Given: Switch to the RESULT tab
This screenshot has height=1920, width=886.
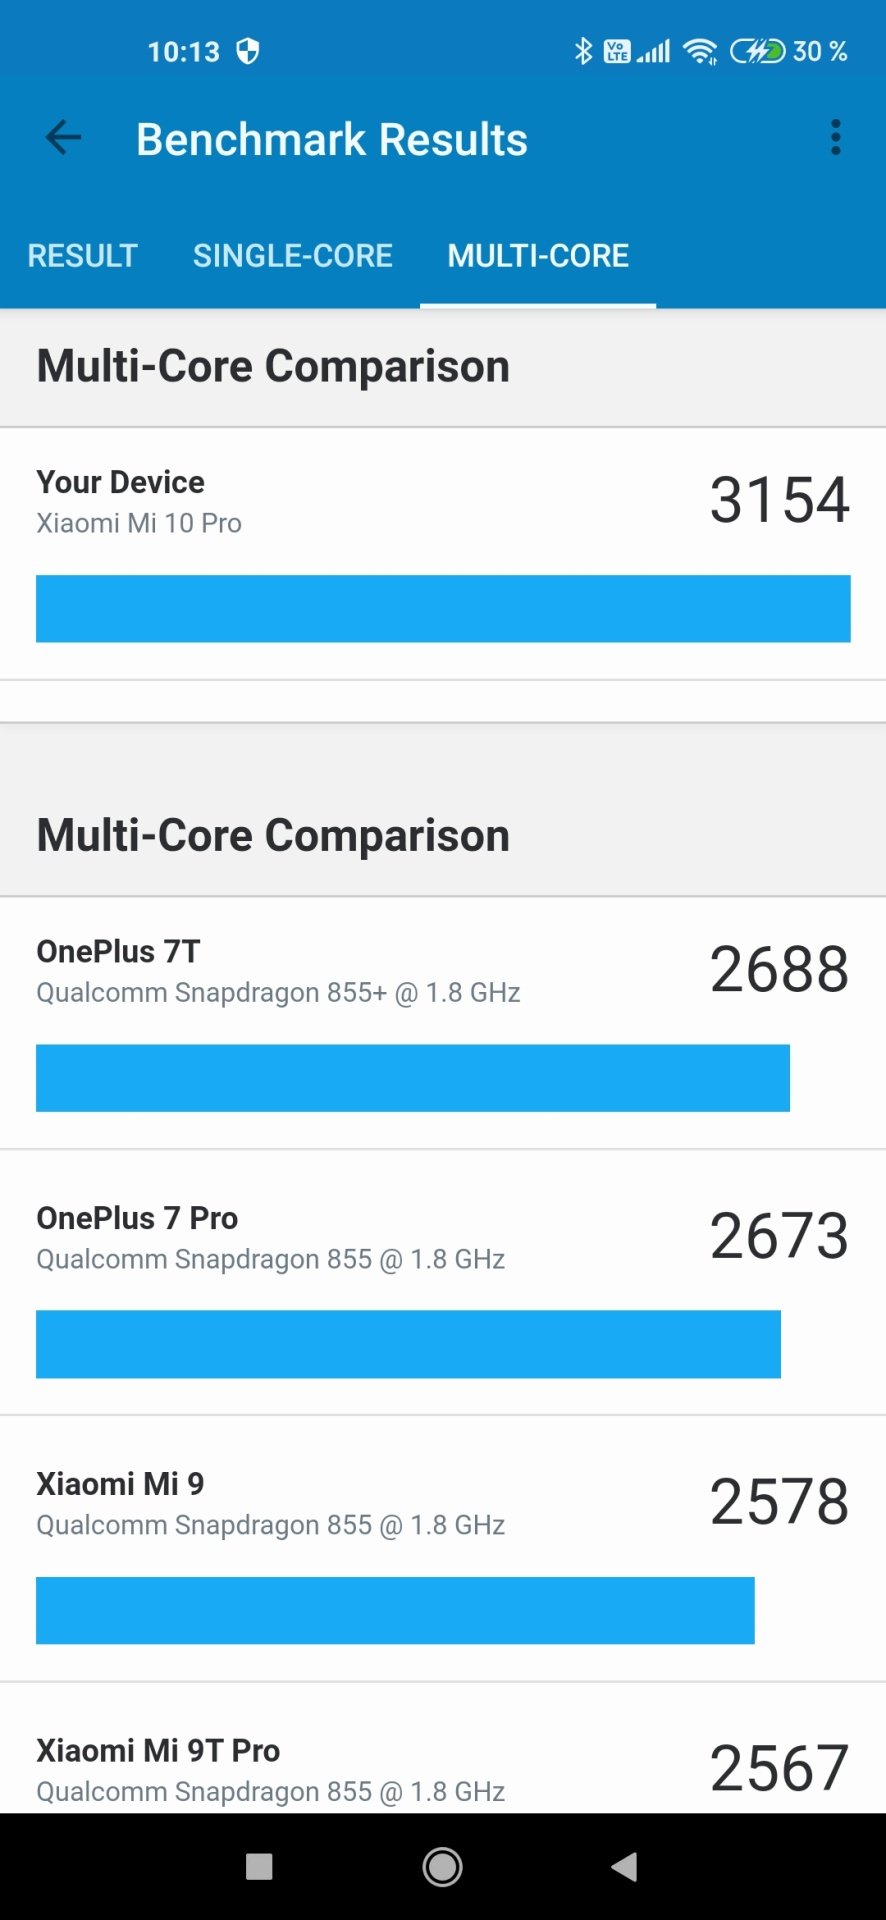Looking at the screenshot, I should tap(82, 256).
